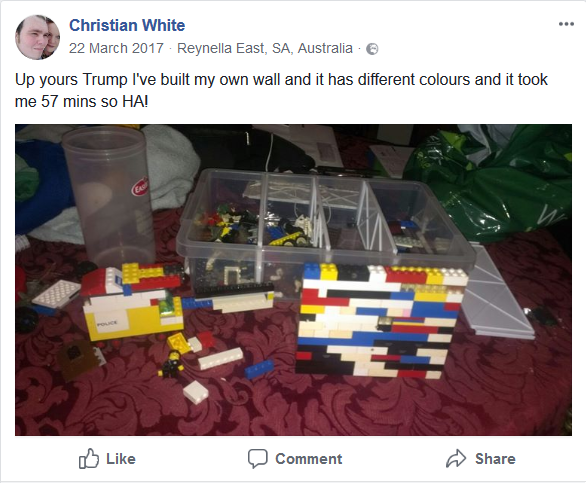This screenshot has width=586, height=483.
Task: Click the Lego police station in photo
Action: [132, 301]
